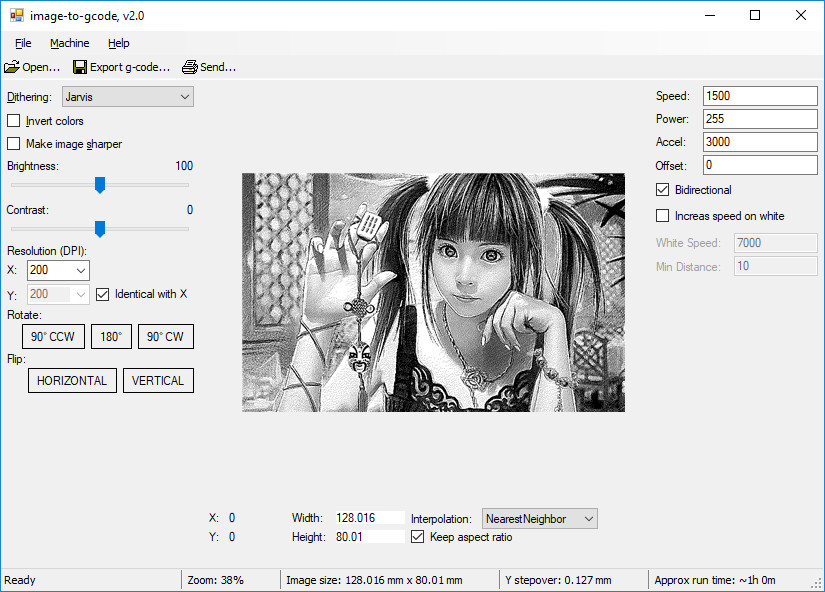
Task: Click the White Speed field
Action: point(776,243)
